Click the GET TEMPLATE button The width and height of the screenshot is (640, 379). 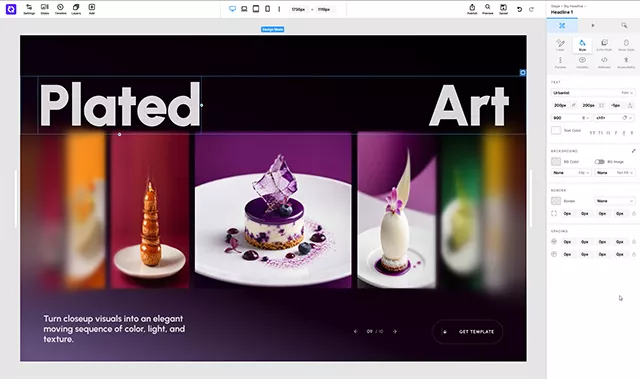[x=468, y=332]
